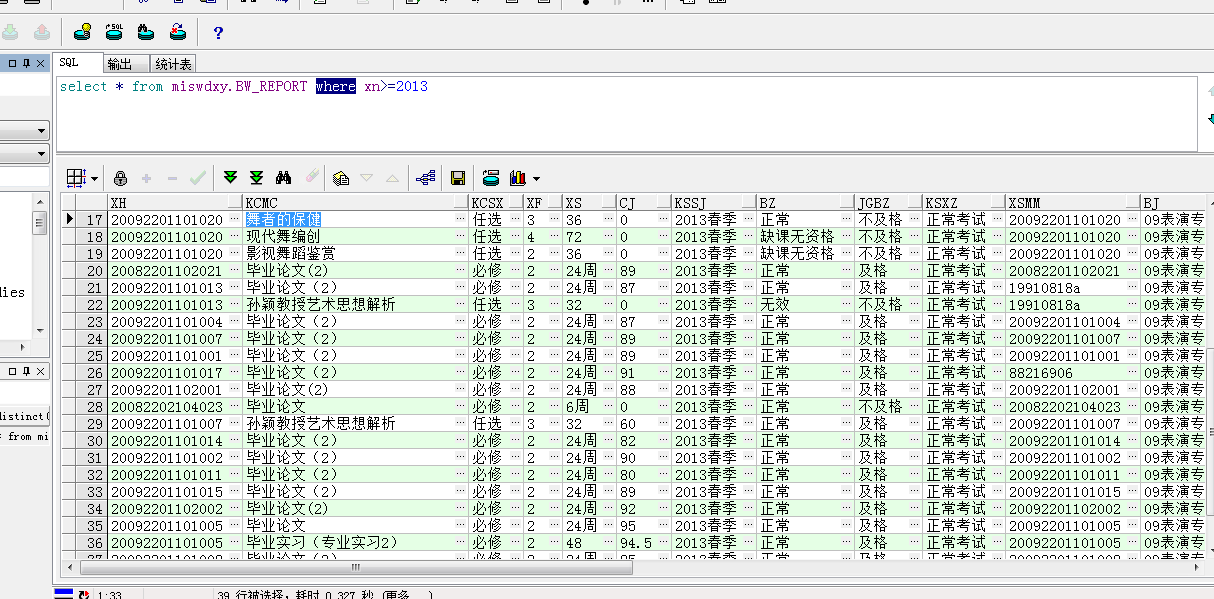
Task: Open ellipsis button beside 19910818a in row 21
Action: (1132, 288)
